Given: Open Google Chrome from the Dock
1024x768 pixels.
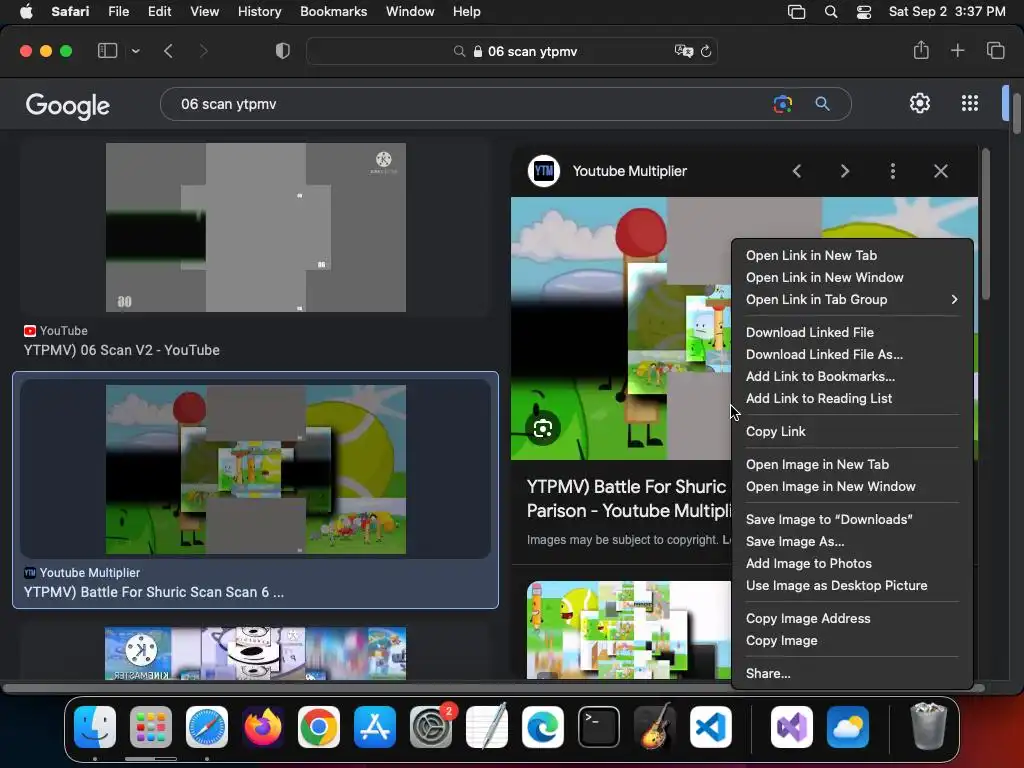Looking at the screenshot, I should 319,727.
